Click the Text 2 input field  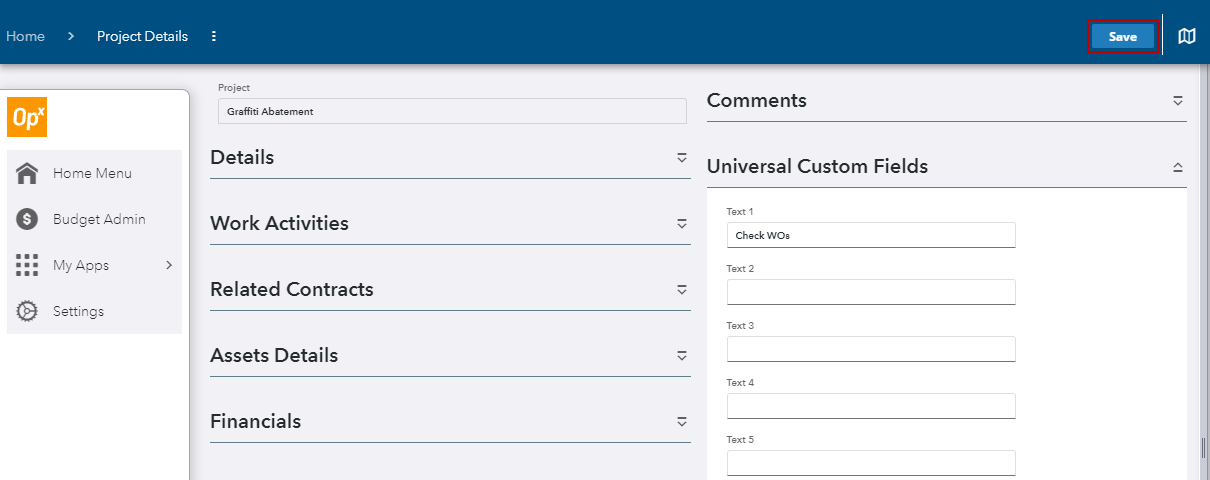tap(871, 292)
